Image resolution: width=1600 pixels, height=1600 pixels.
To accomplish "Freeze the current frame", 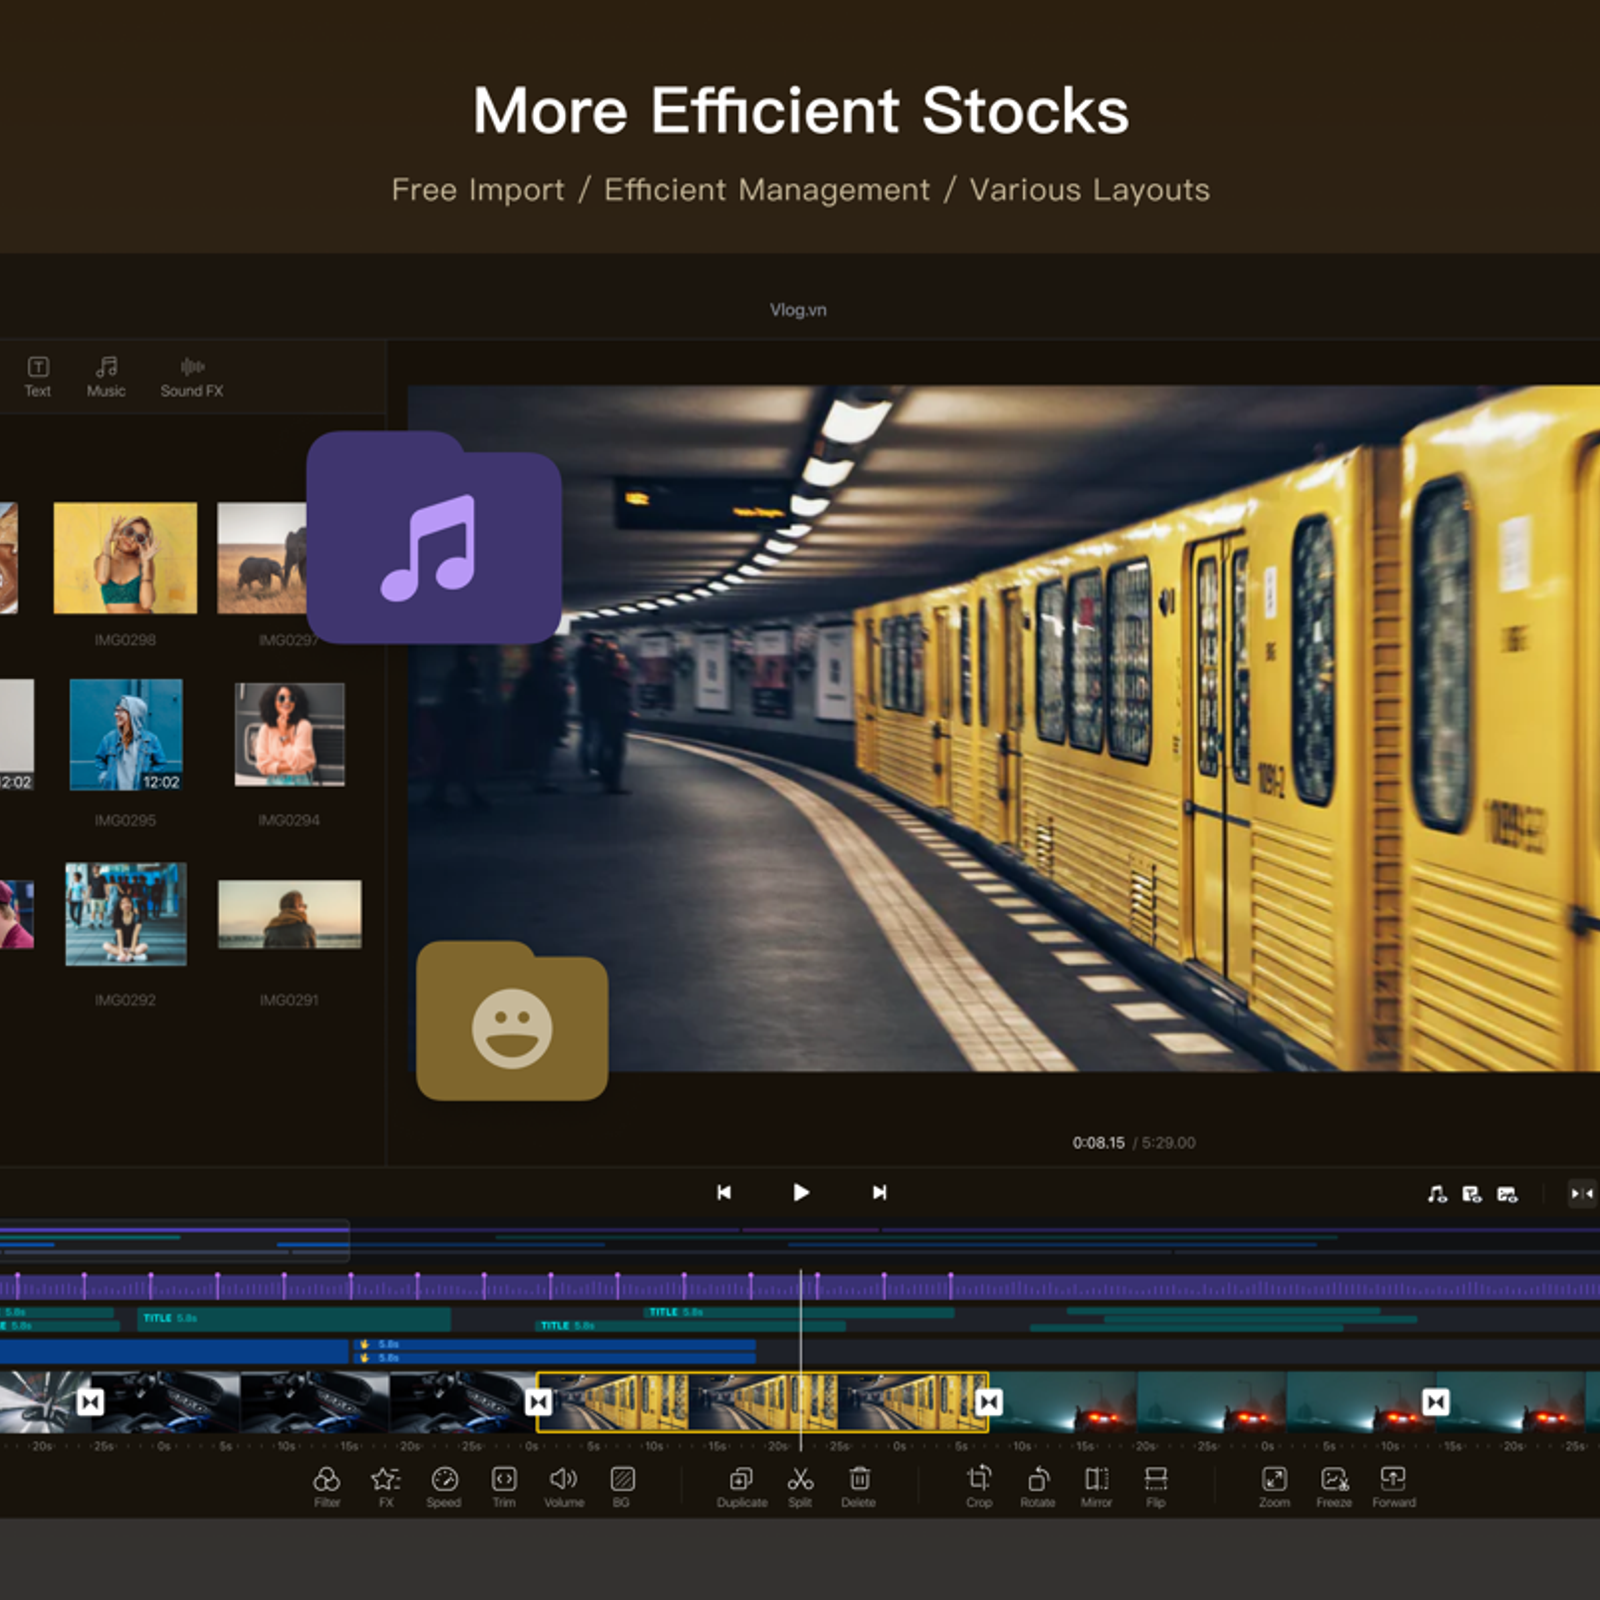I will [x=1334, y=1485].
